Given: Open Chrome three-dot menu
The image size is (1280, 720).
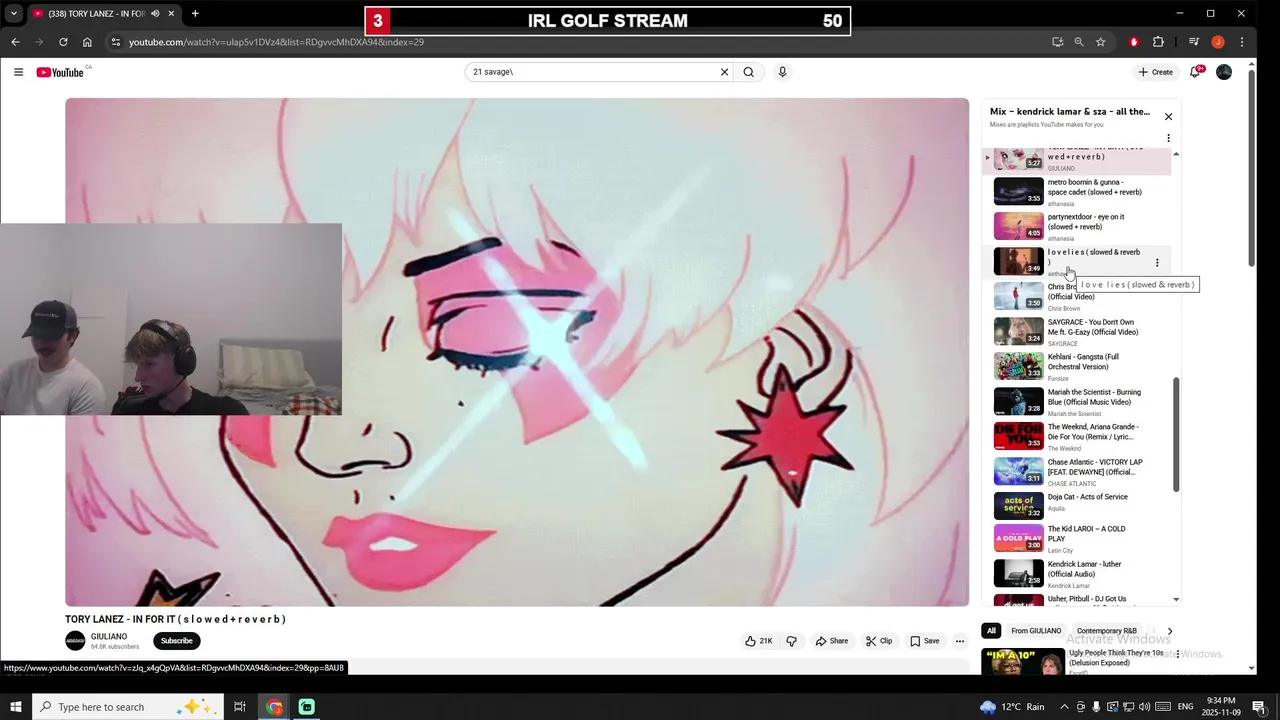Looking at the screenshot, I should tap(1242, 42).
